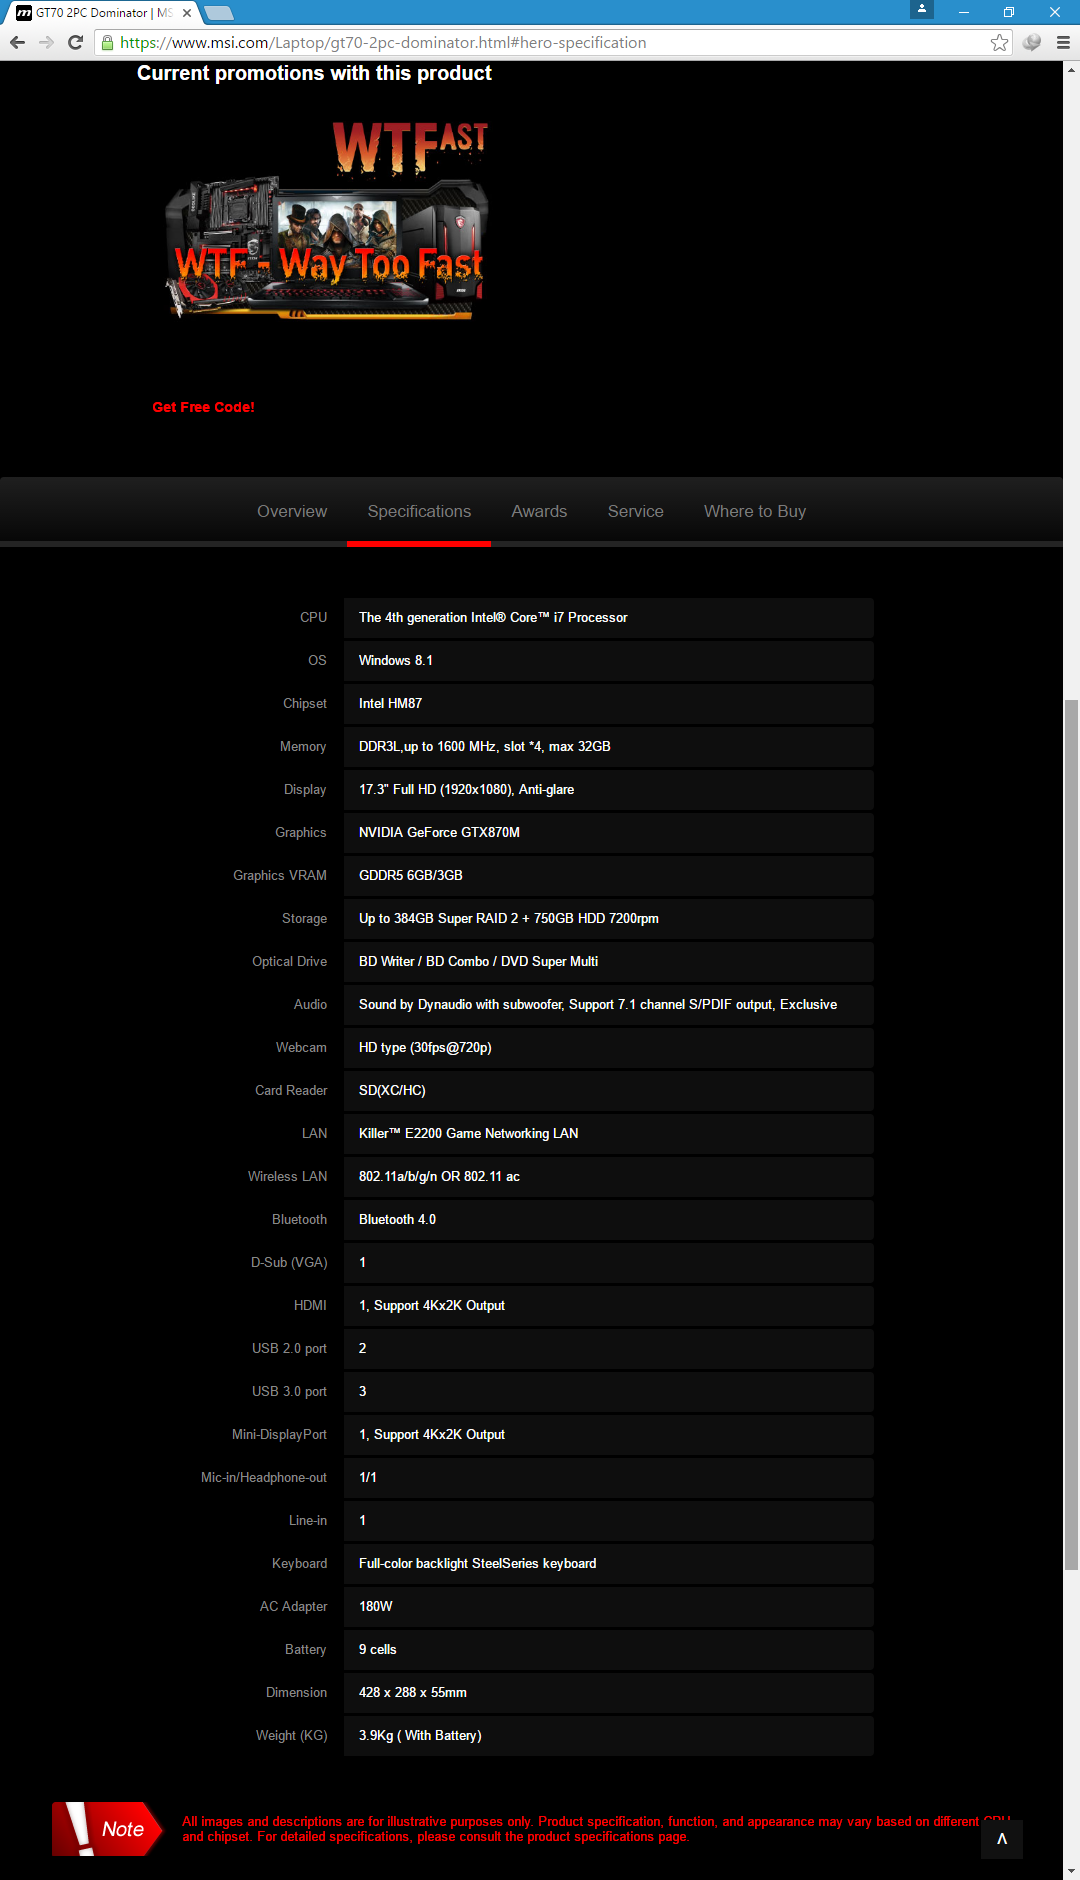
Task: Click the 'D-Sub (VGA)' row label
Action: click(x=289, y=1263)
